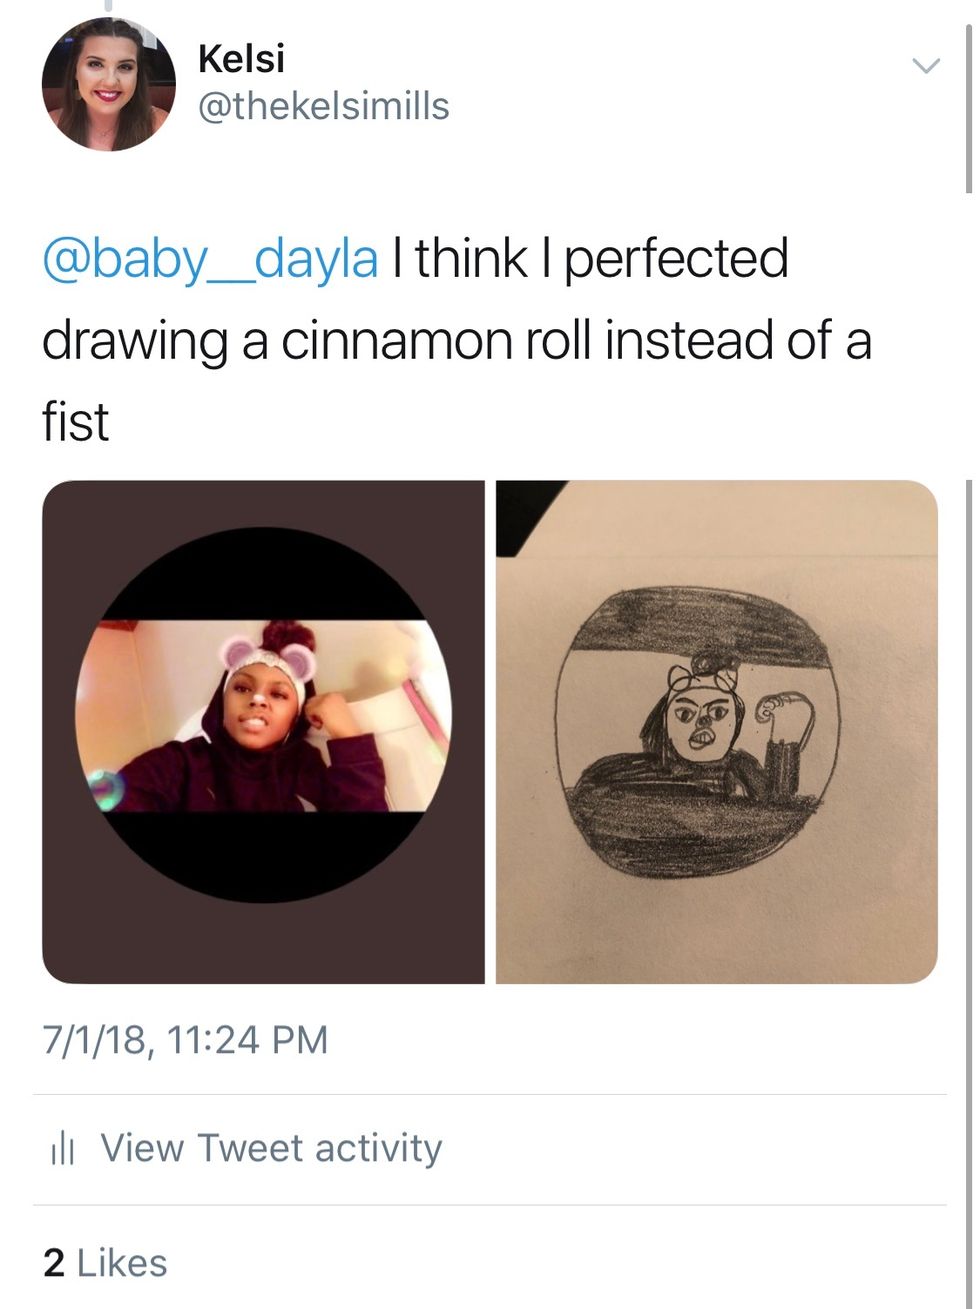Click the 7/1/18, 11:24 PM timestamp
The height and width of the screenshot is (1309, 980).
click(x=185, y=1039)
